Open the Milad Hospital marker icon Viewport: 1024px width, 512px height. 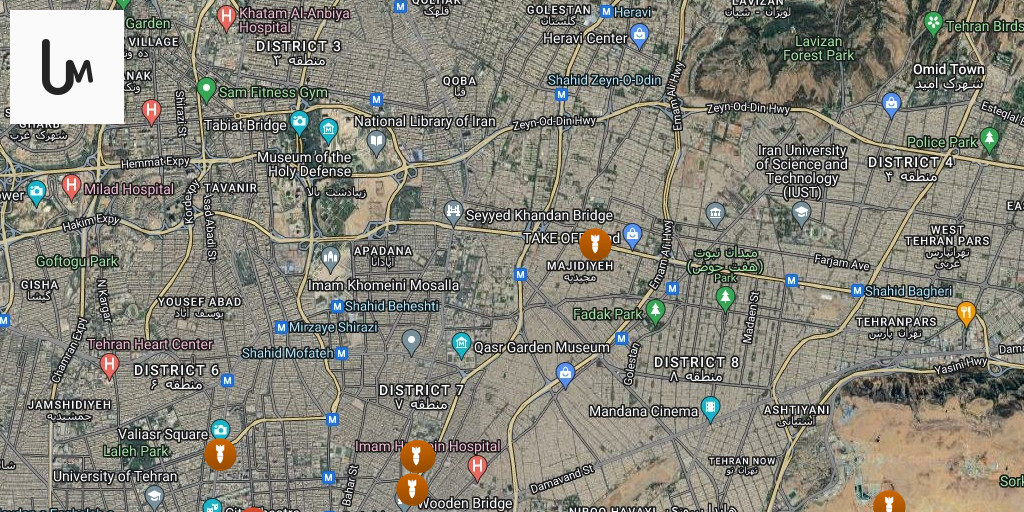pyautogui.click(x=71, y=186)
